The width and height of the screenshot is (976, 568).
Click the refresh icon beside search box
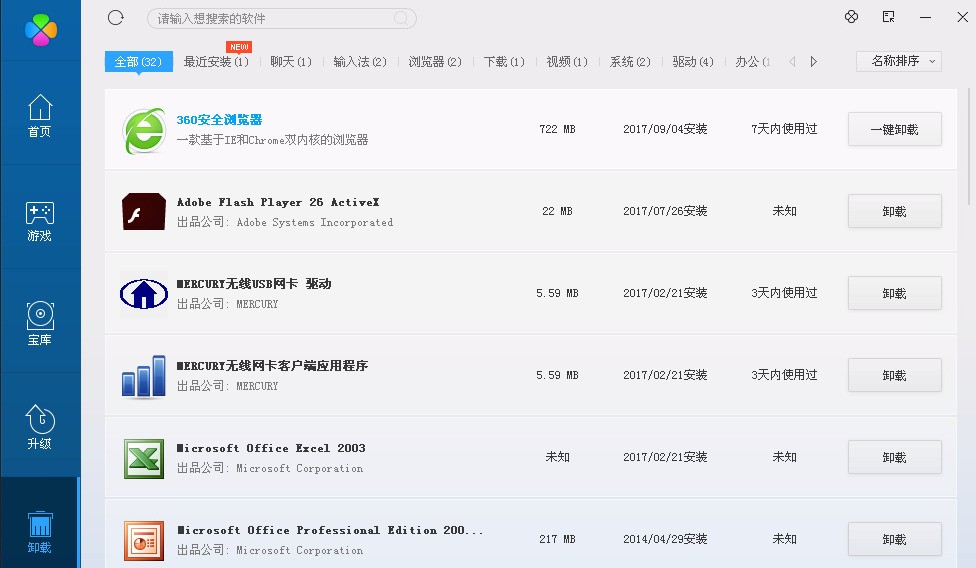point(116,18)
